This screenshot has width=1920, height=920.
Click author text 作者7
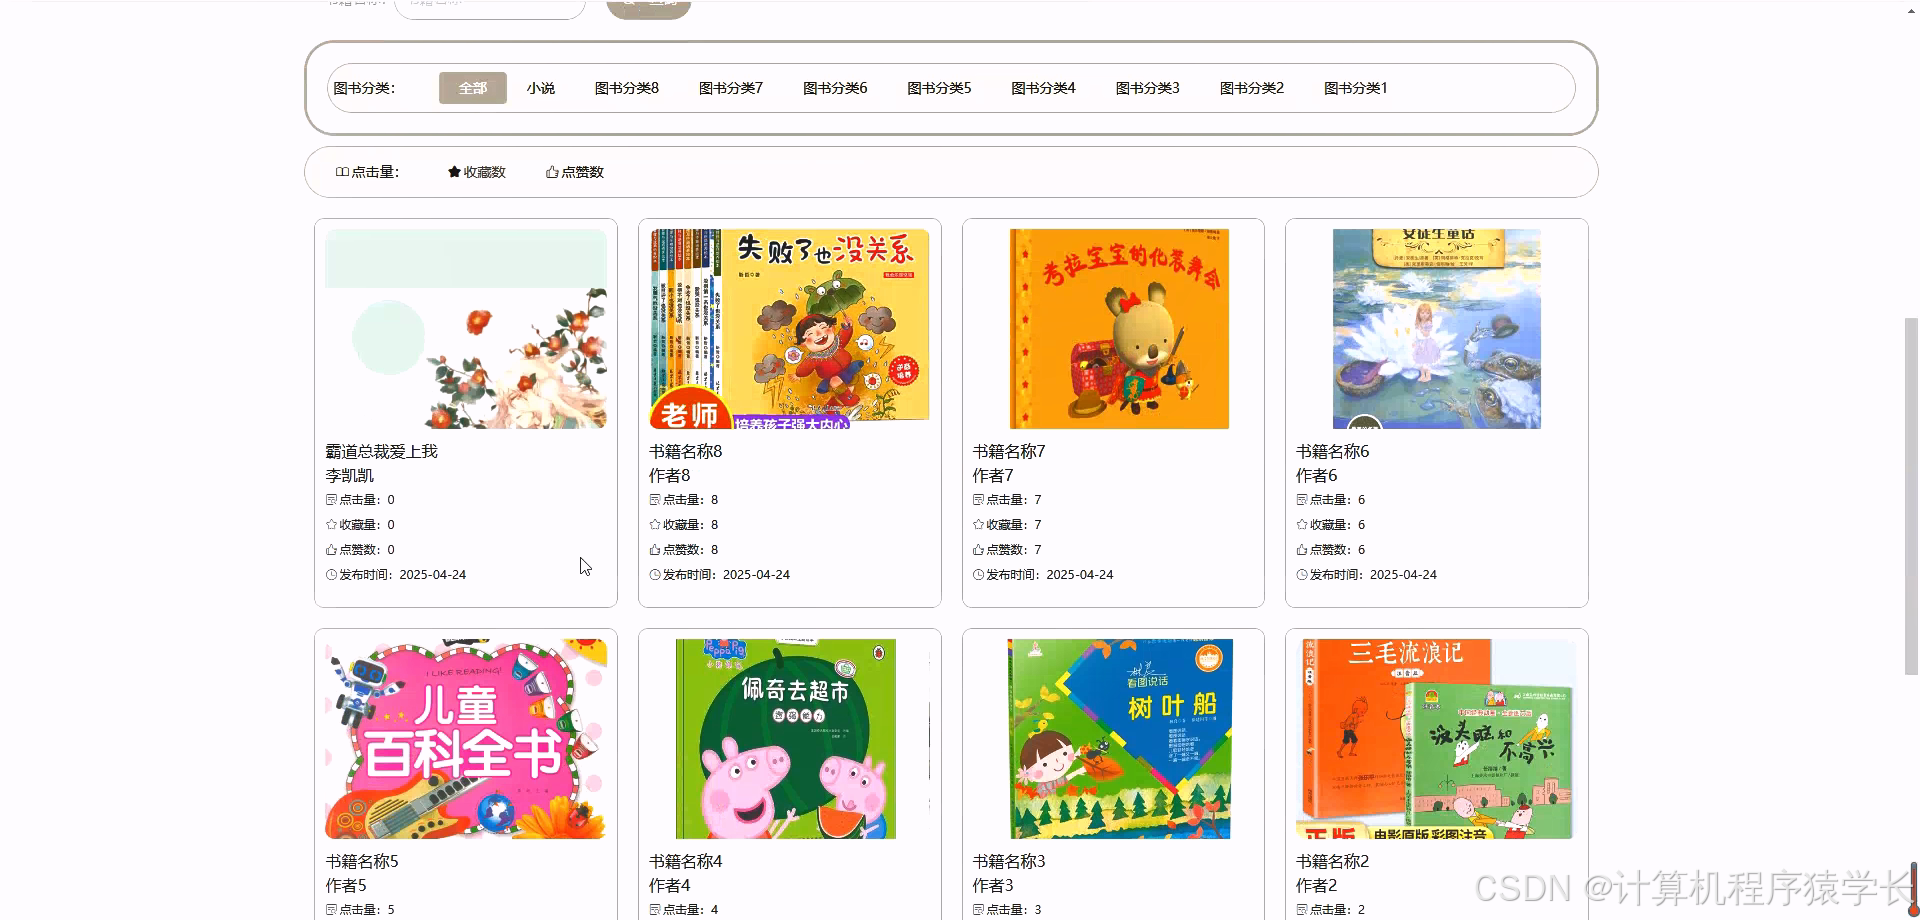click(x=993, y=476)
